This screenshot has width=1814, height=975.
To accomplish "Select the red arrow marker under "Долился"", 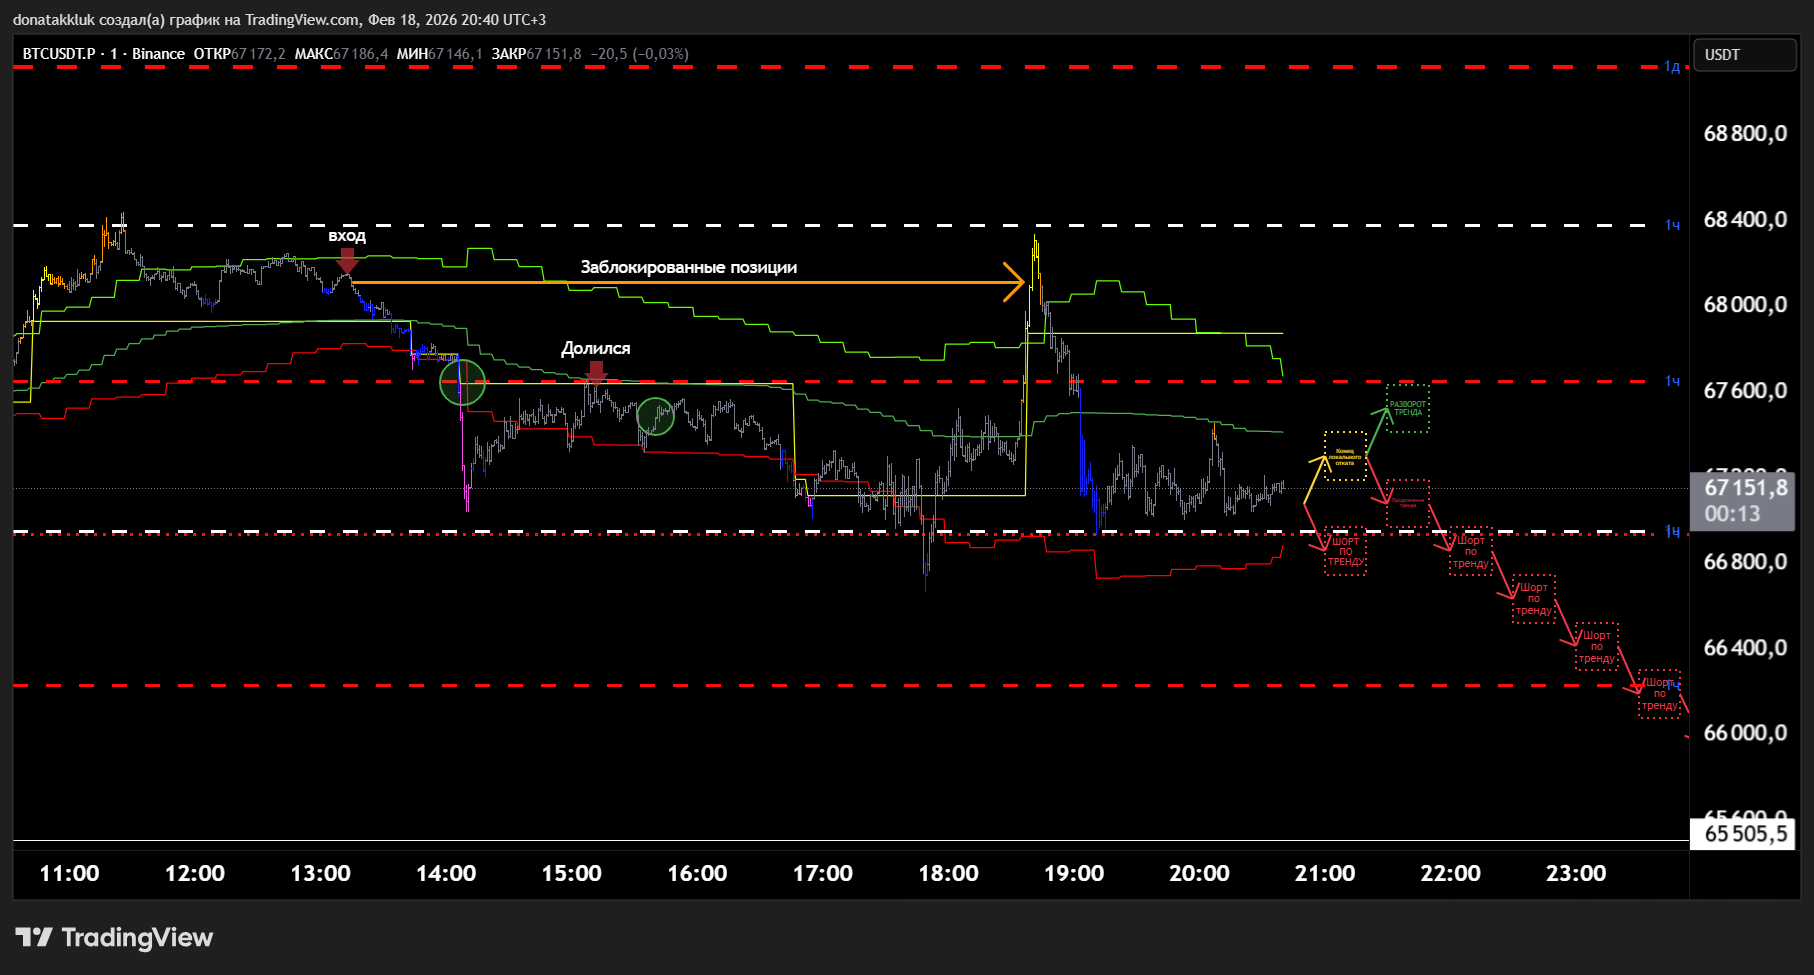I will tap(596, 372).
